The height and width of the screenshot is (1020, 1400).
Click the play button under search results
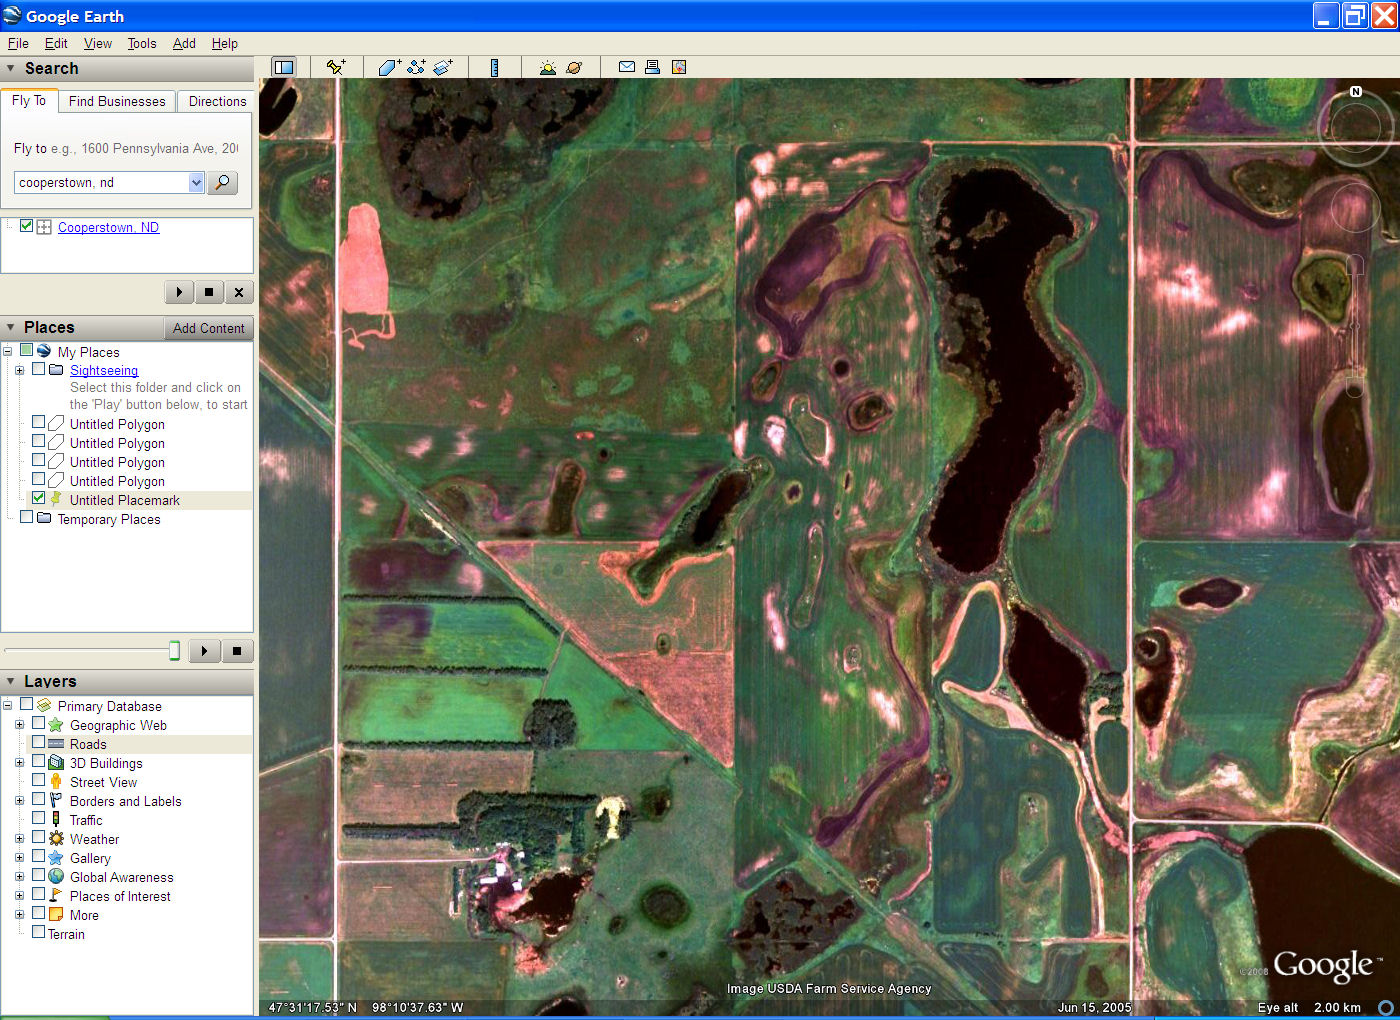pos(179,292)
